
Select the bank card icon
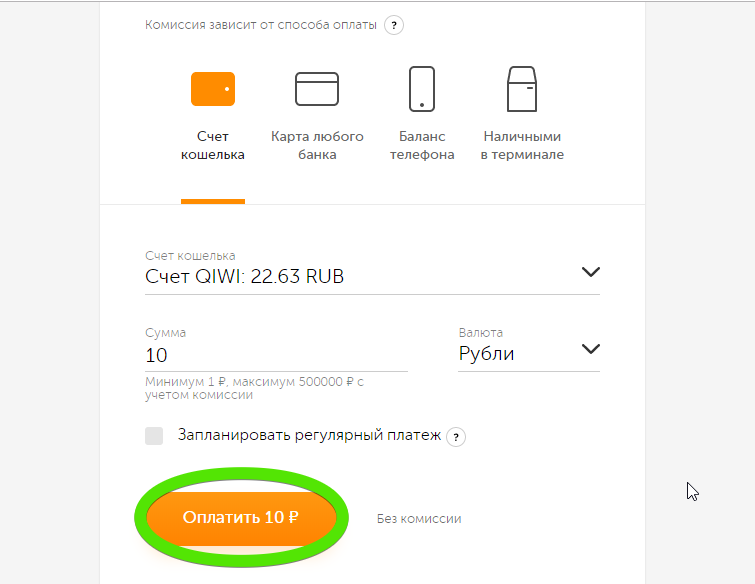(317, 89)
